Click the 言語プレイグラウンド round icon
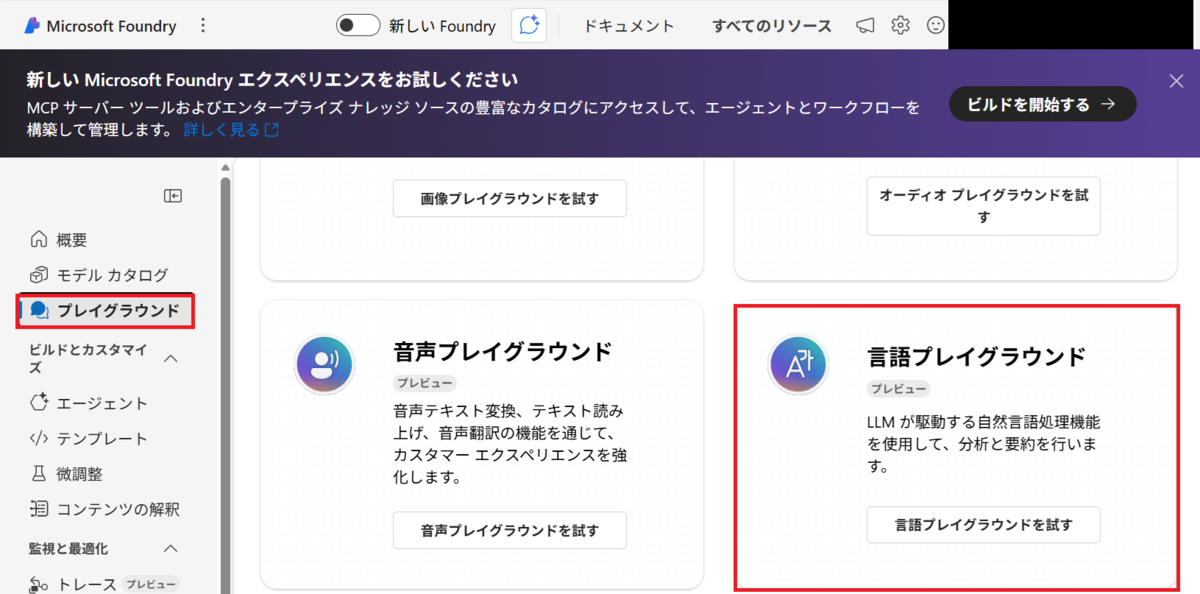 click(797, 364)
